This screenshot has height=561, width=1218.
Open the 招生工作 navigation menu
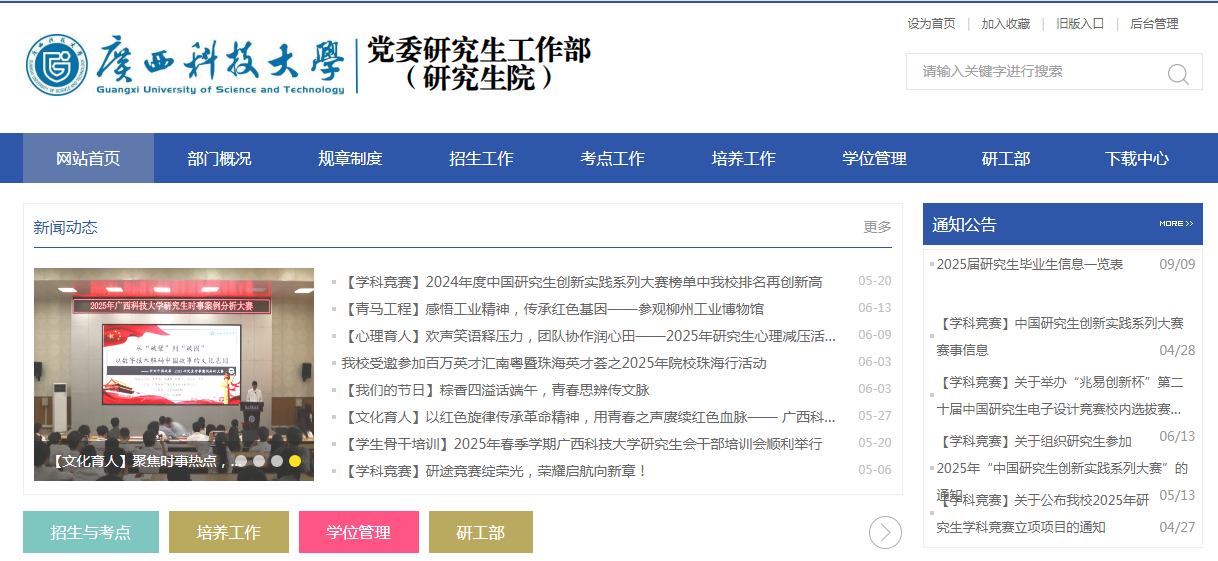pyautogui.click(x=481, y=158)
